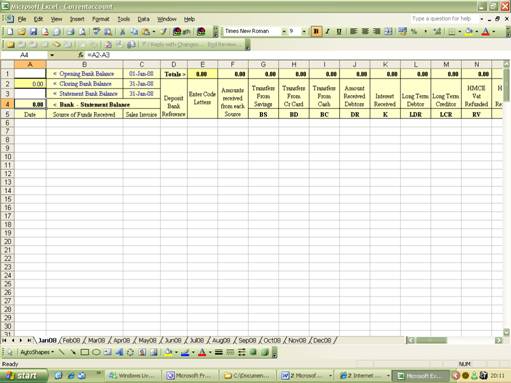Open the Insert menu
The image size is (511, 383).
(77, 19)
